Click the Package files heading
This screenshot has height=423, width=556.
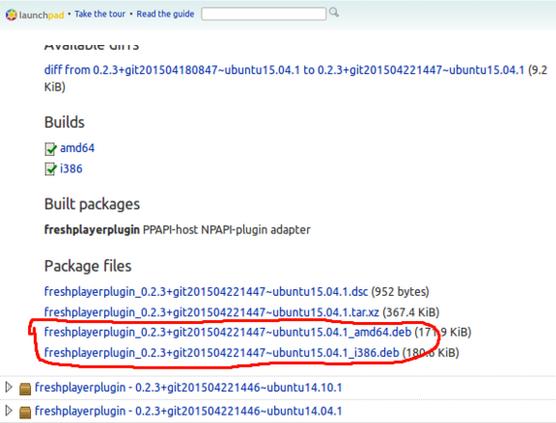(x=88, y=266)
